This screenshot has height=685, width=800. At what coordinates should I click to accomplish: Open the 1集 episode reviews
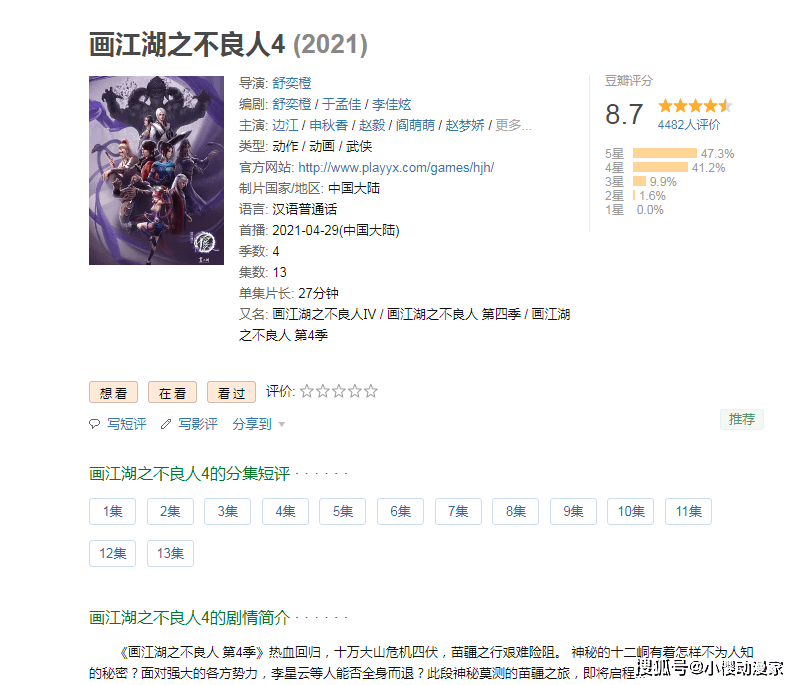112,511
